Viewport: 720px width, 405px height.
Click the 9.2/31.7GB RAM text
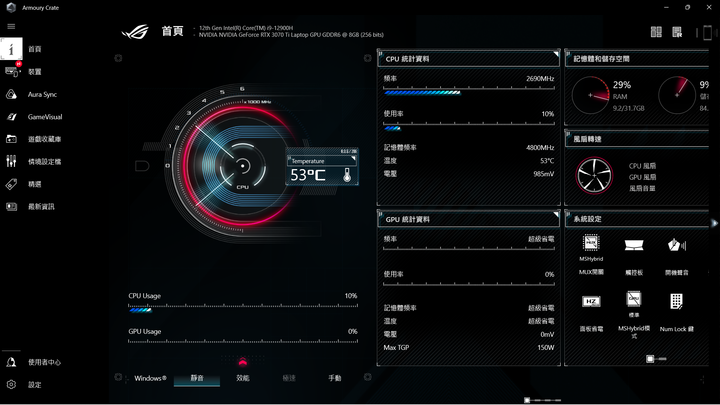tap(629, 108)
